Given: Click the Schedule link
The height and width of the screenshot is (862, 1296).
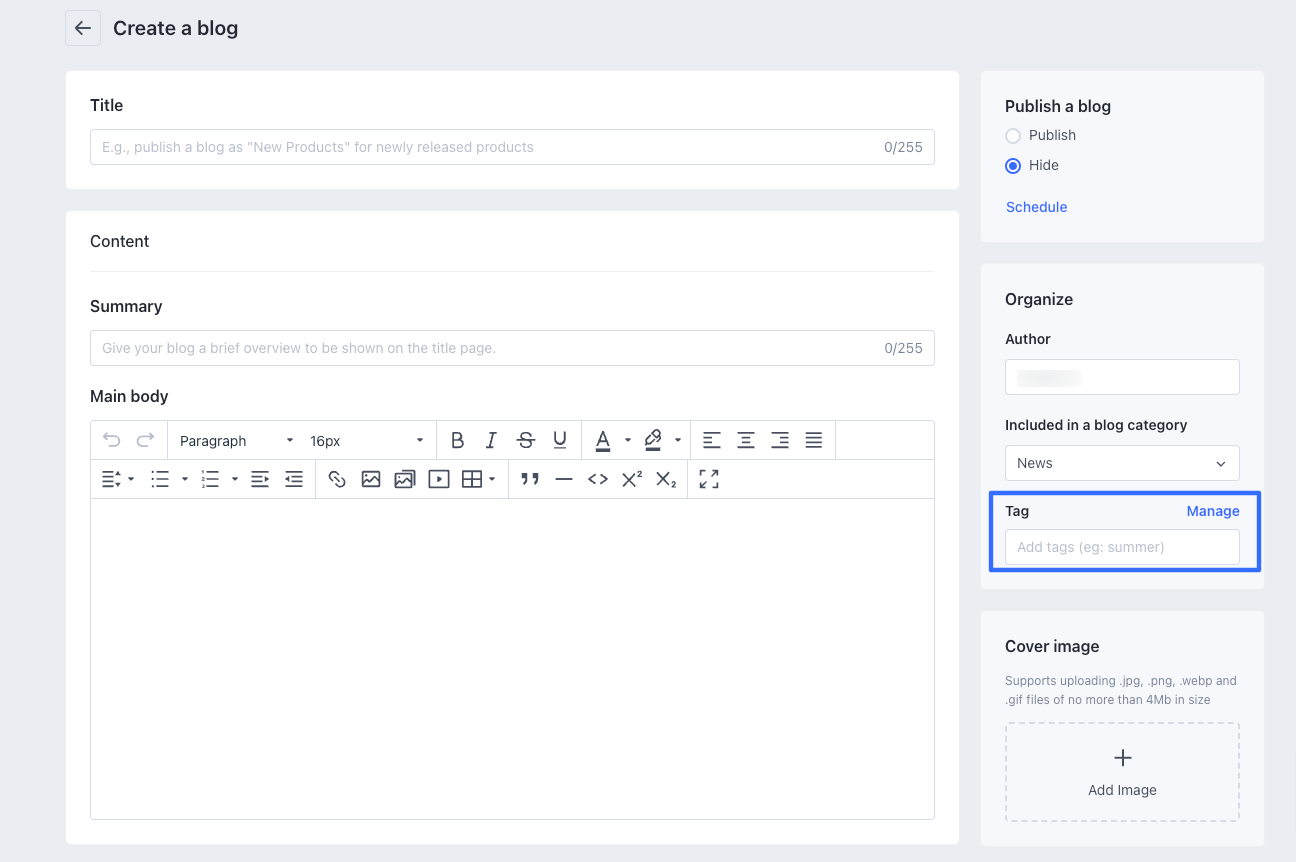Looking at the screenshot, I should pyautogui.click(x=1036, y=207).
